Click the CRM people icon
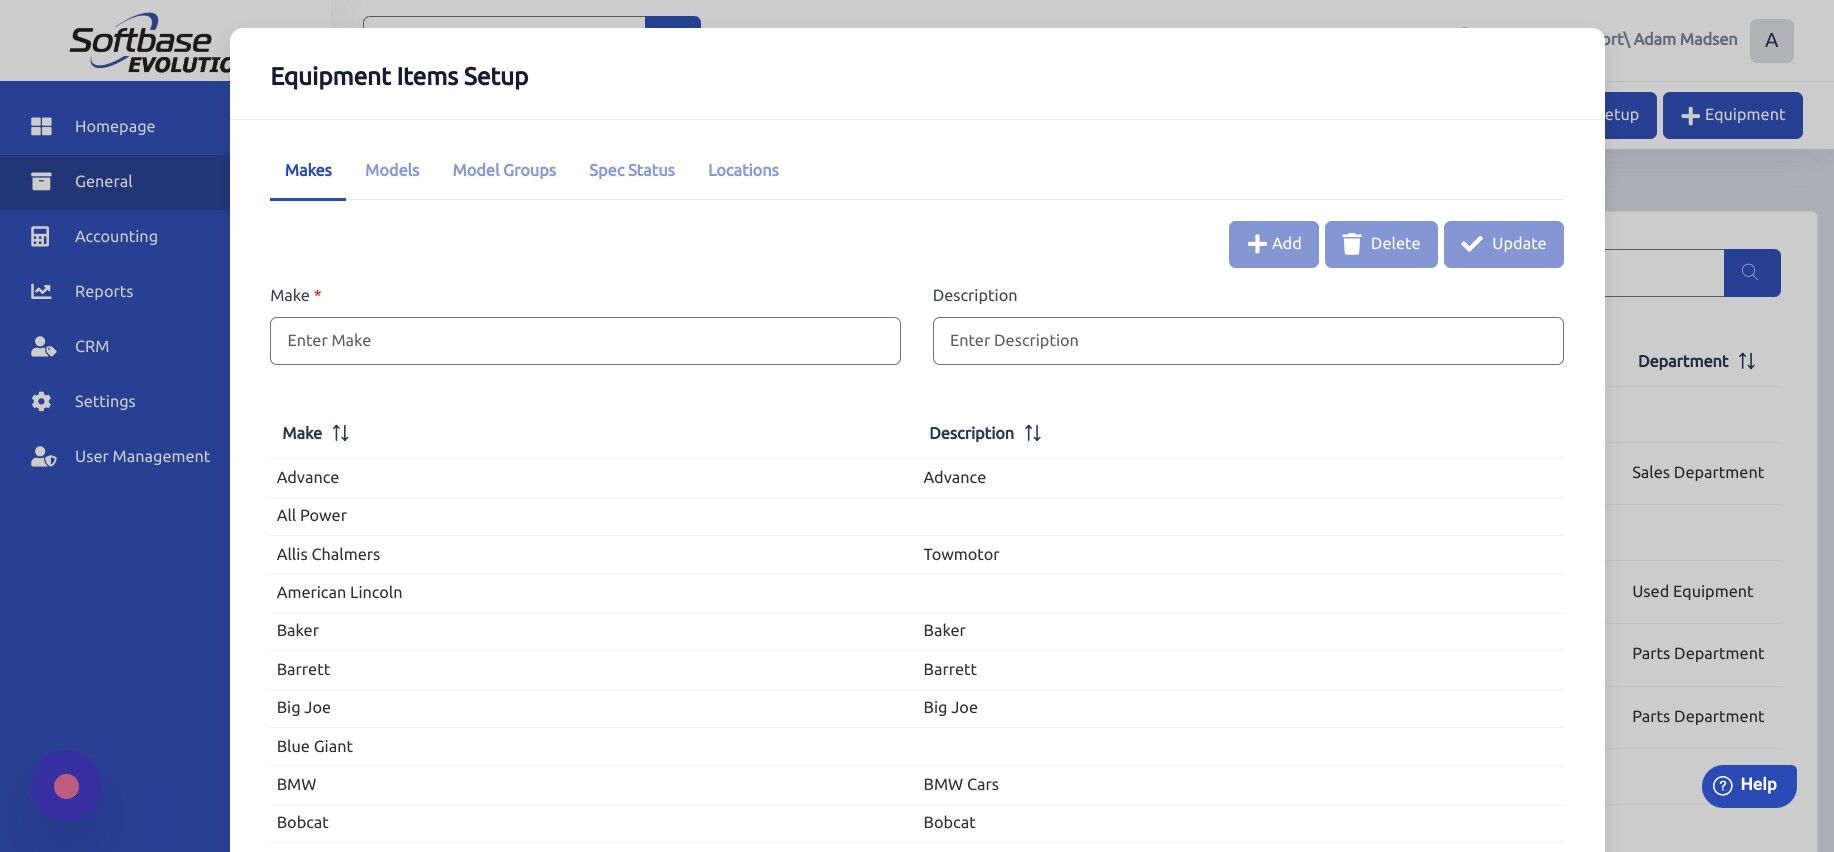The image size is (1834, 852). click(x=43, y=346)
